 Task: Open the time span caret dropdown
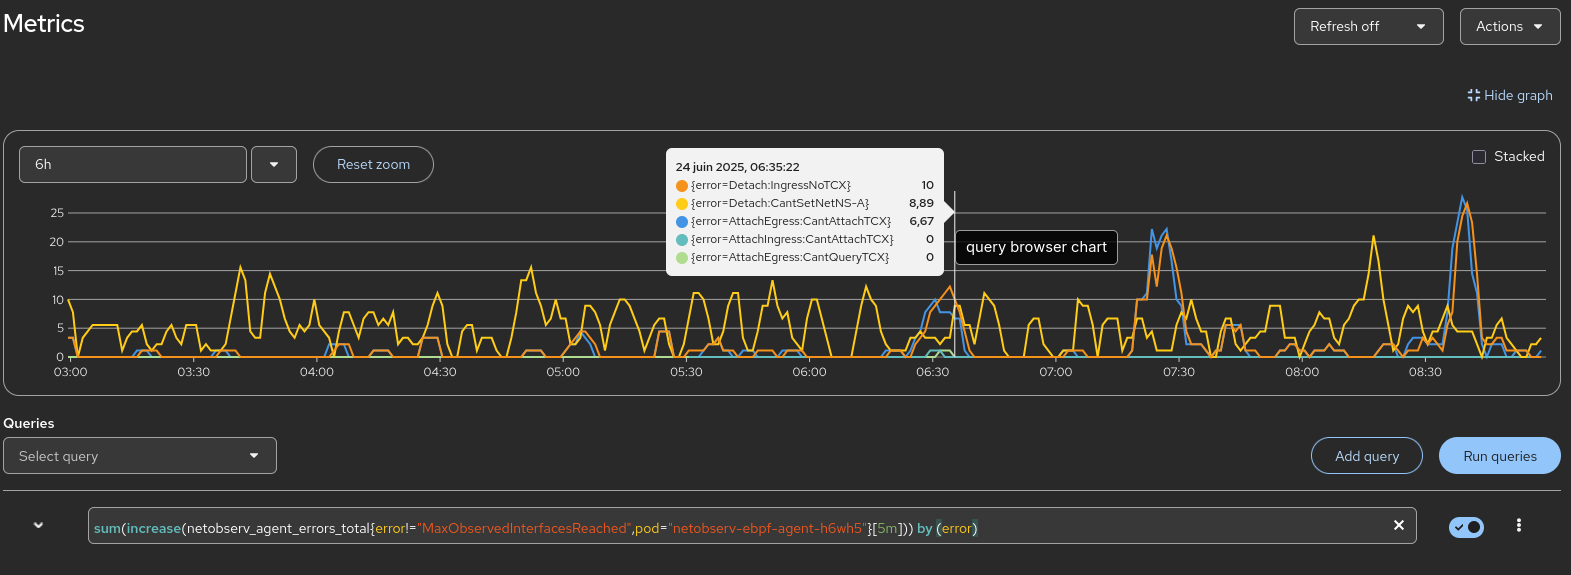point(274,165)
